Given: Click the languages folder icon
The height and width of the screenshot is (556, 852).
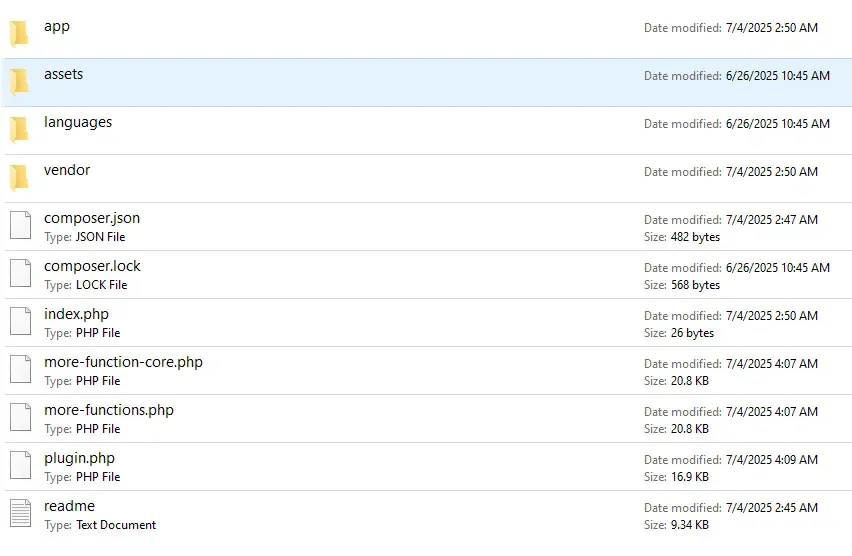Looking at the screenshot, I should tap(19, 130).
